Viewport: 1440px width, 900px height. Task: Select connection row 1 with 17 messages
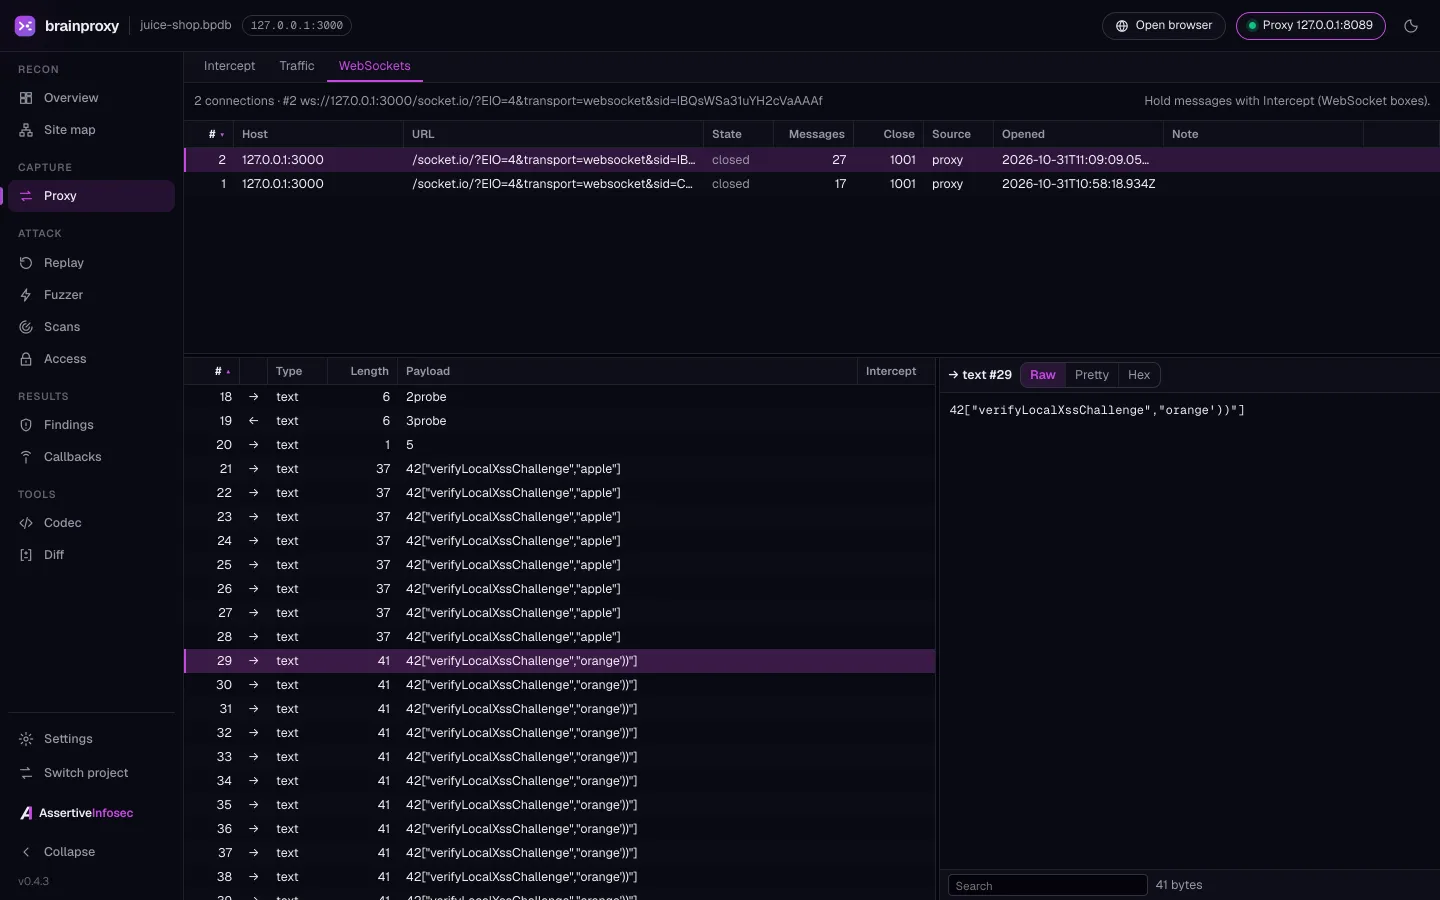tap(811, 184)
